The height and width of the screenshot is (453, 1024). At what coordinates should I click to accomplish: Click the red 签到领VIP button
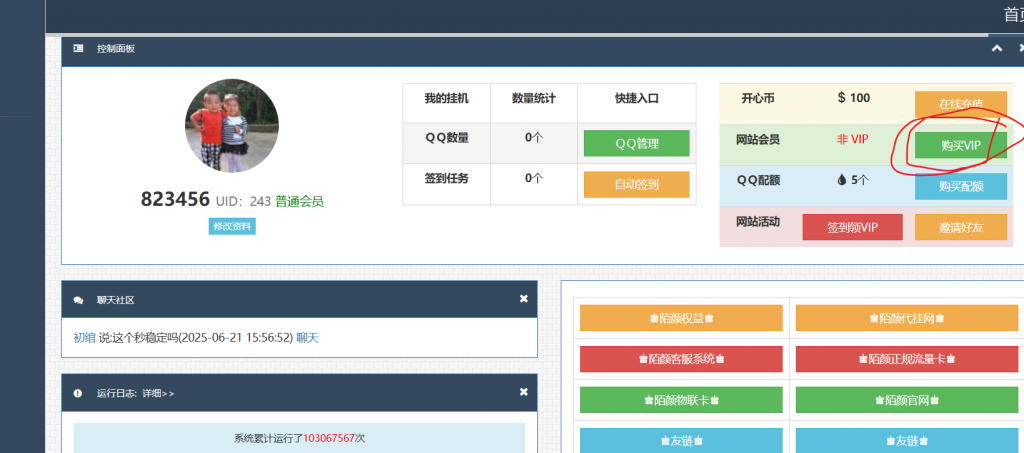[x=852, y=227]
